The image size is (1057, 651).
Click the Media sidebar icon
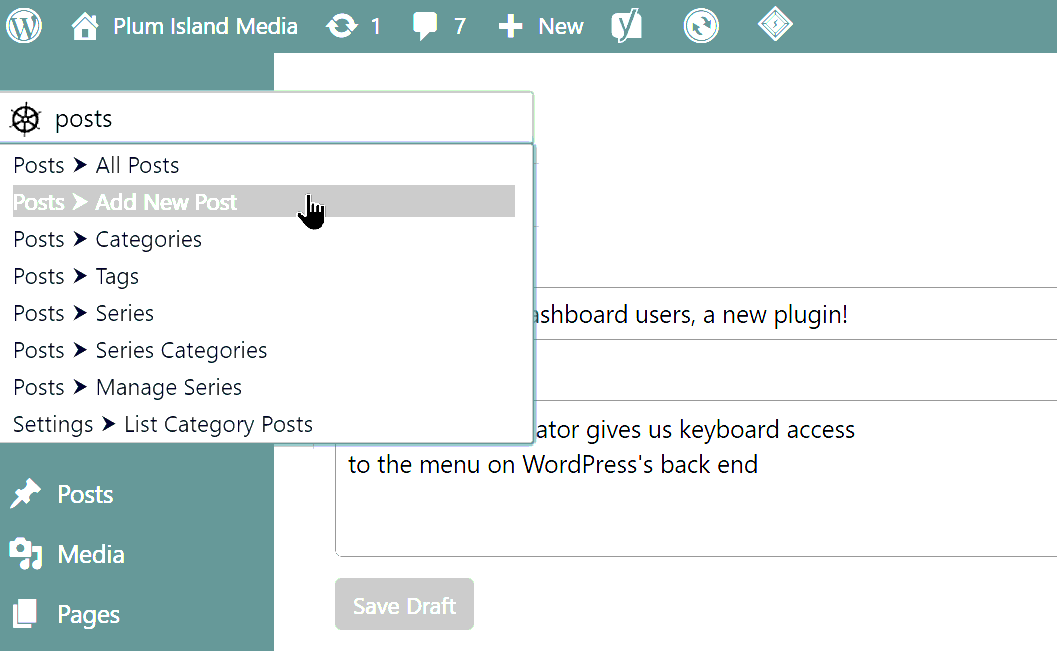(x=26, y=554)
